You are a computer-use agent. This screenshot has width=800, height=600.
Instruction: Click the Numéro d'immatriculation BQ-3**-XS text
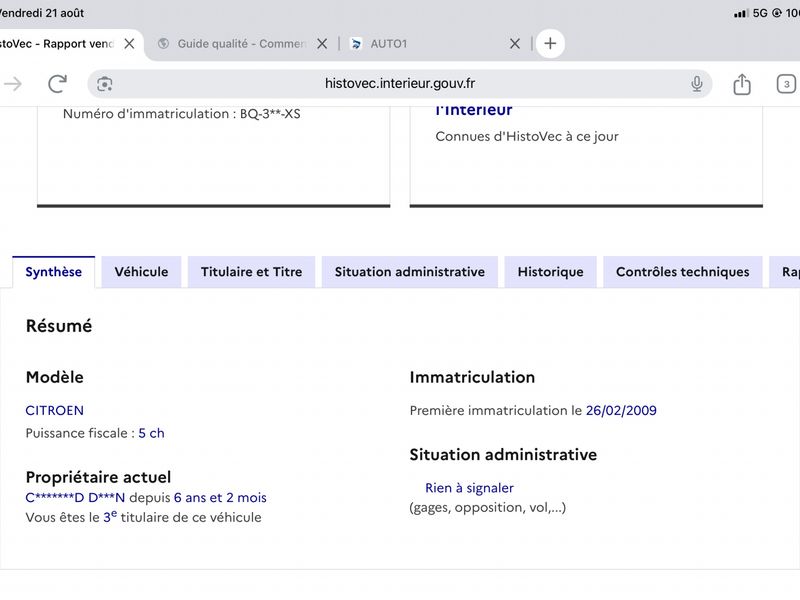click(182, 114)
